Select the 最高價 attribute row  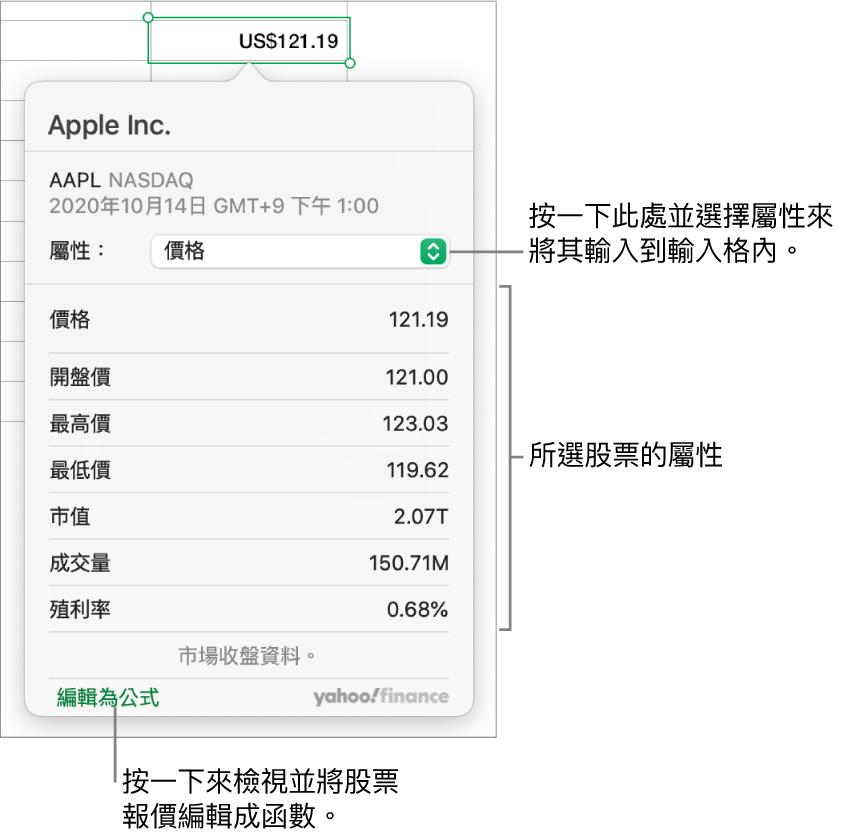pyautogui.click(x=249, y=424)
